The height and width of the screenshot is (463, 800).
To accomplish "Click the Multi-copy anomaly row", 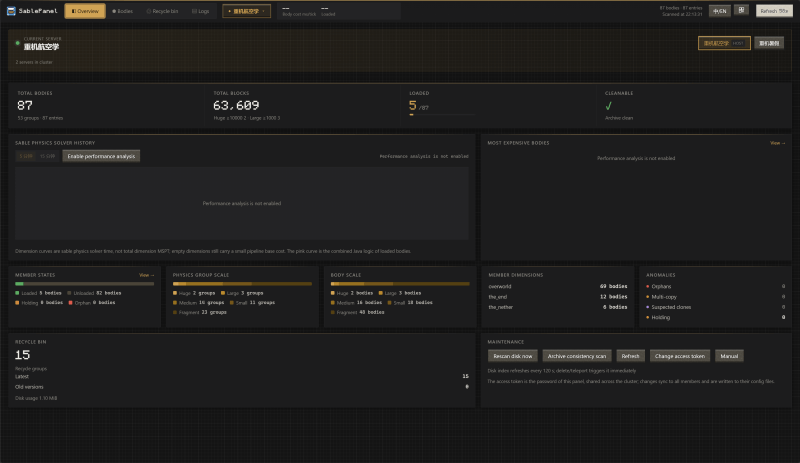I will coord(715,297).
